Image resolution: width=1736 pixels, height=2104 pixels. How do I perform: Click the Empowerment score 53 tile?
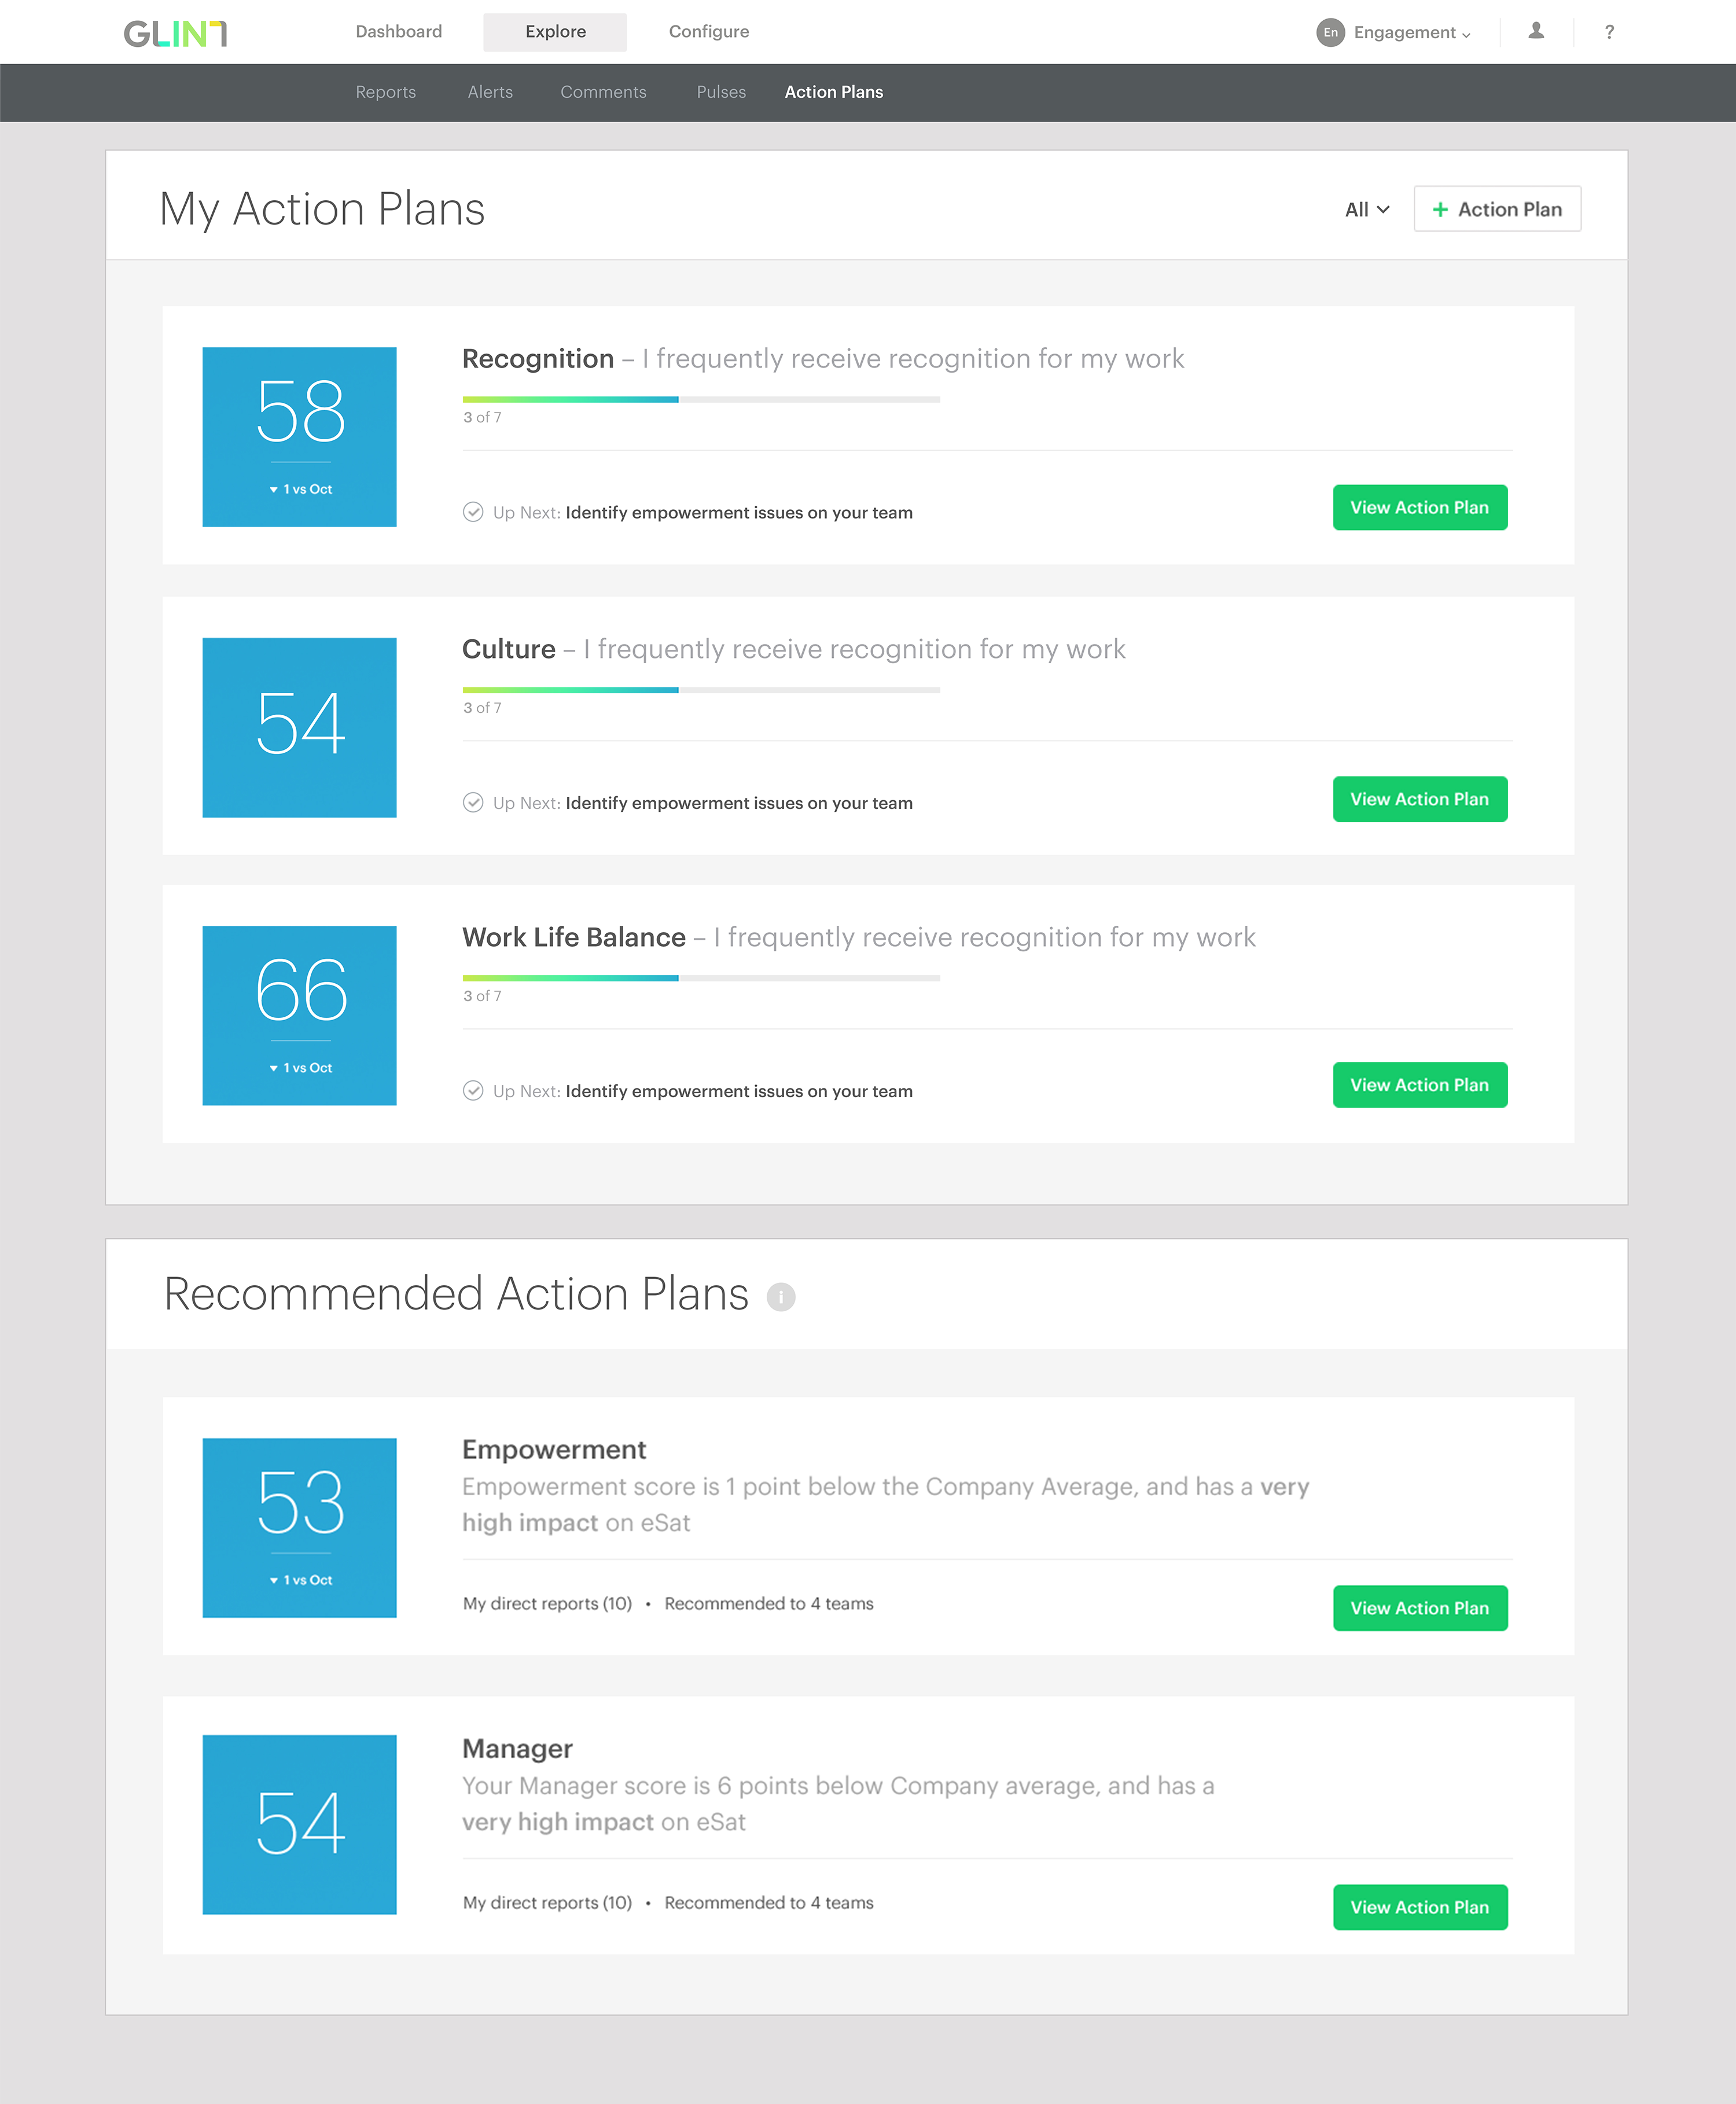coord(299,1527)
